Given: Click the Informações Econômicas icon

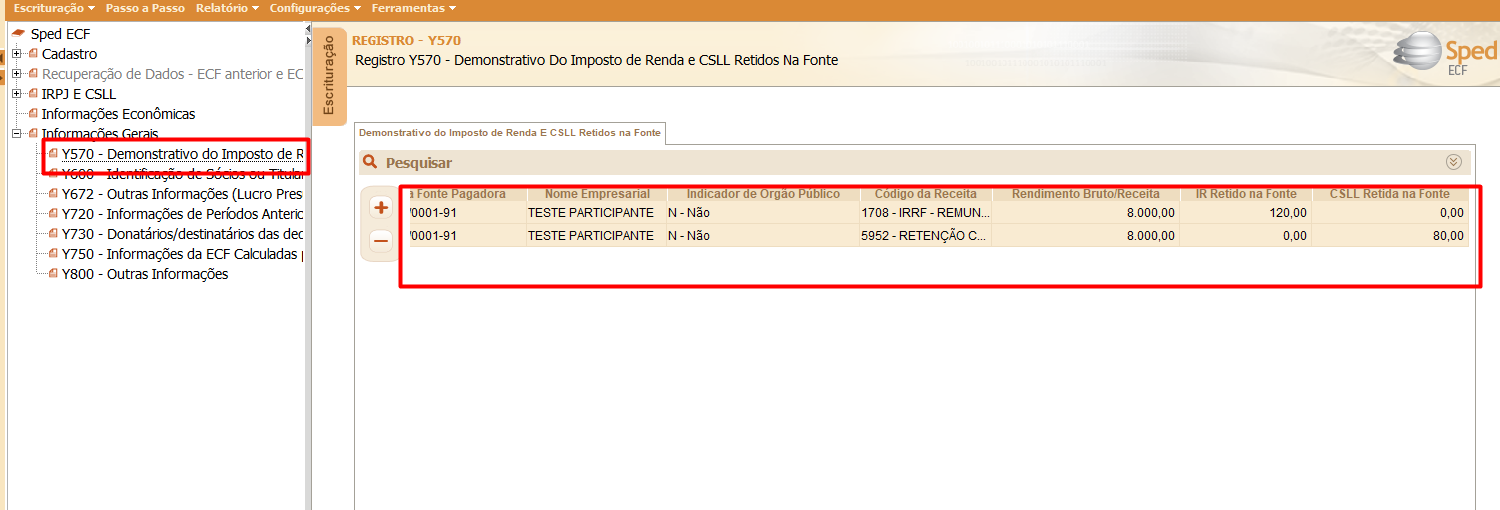Looking at the screenshot, I should point(33,113).
